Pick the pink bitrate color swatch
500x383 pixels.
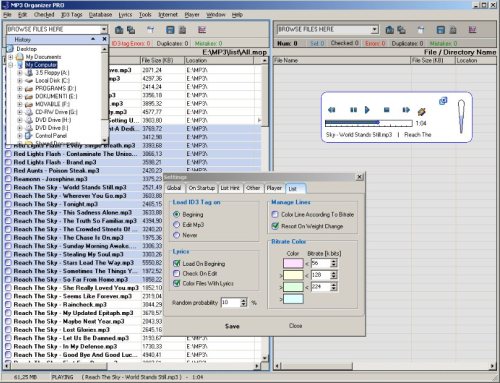[293, 263]
